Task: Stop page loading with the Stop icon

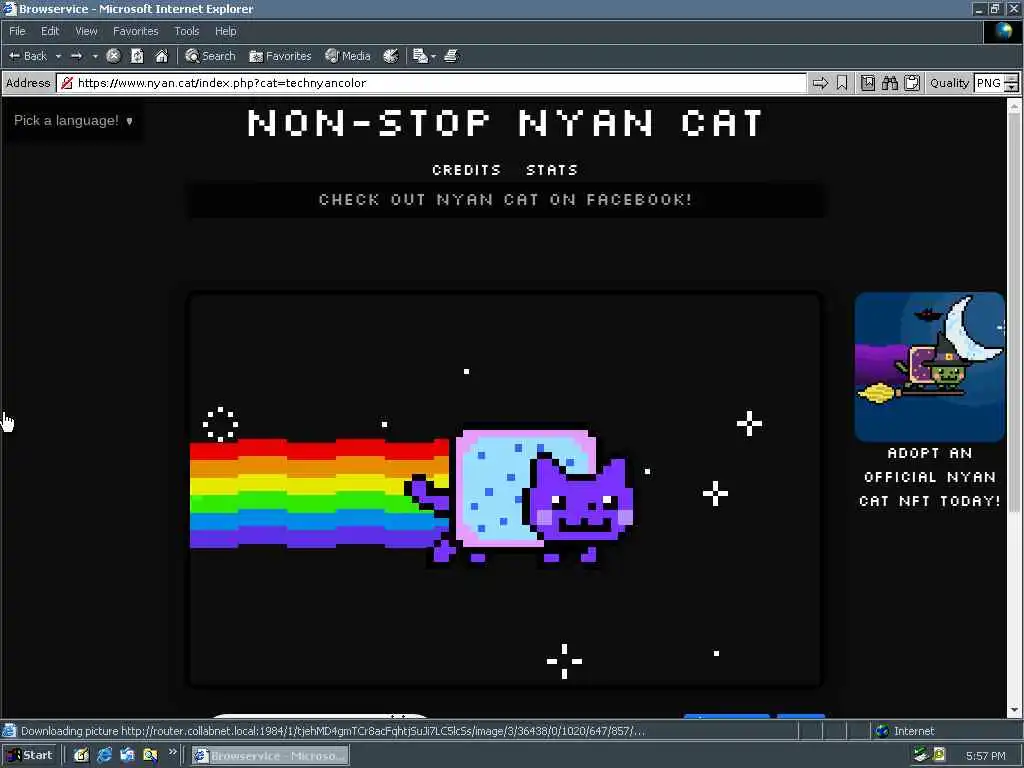Action: 113,56
